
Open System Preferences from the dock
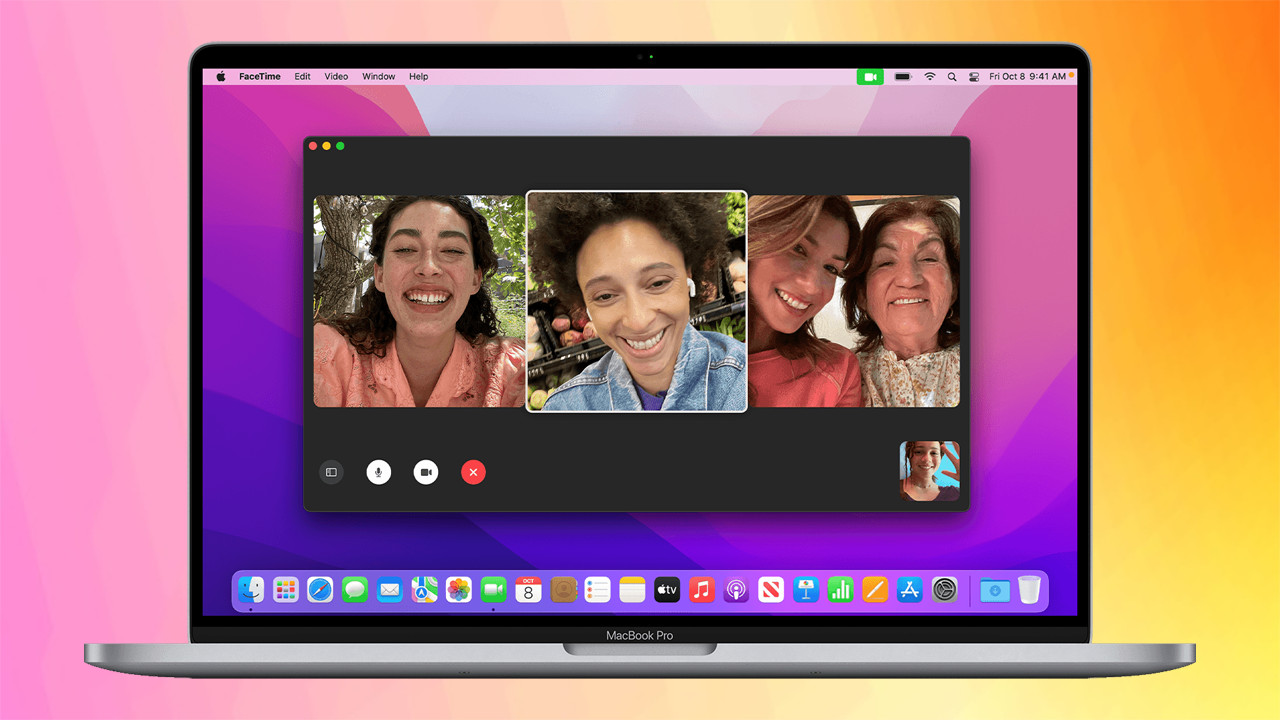click(945, 590)
